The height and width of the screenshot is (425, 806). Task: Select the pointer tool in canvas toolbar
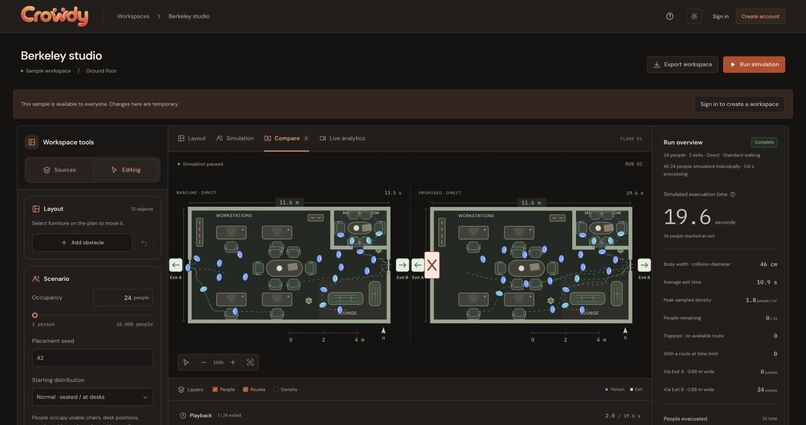186,362
